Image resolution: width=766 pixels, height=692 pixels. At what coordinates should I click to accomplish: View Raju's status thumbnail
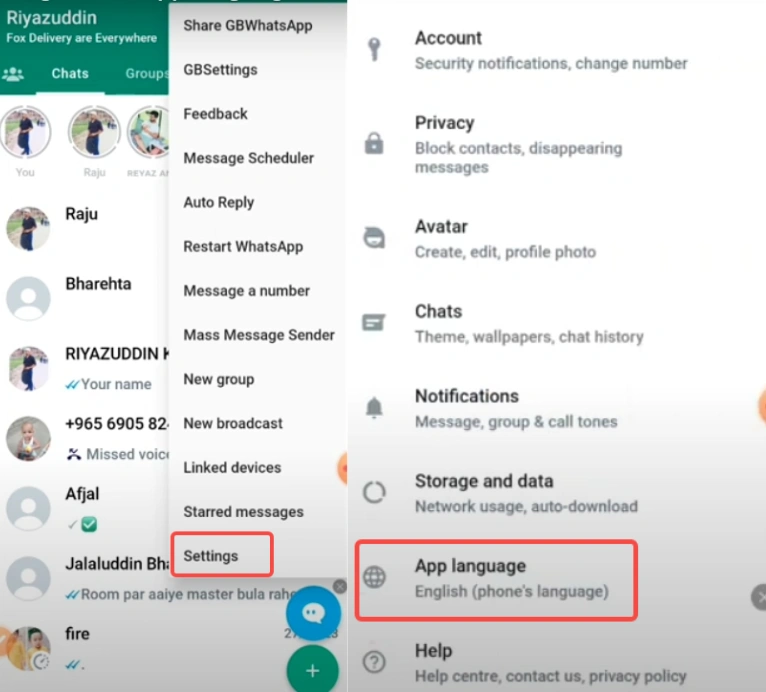(x=94, y=133)
